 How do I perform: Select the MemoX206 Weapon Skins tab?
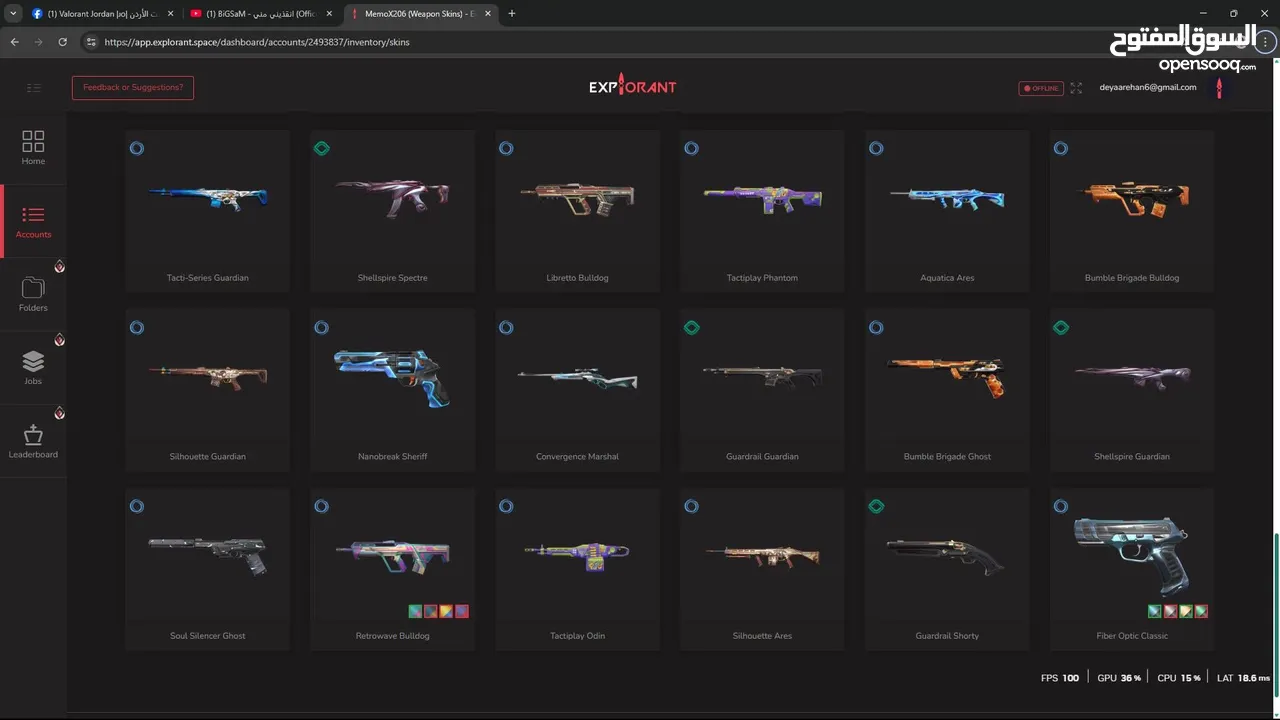pos(420,14)
